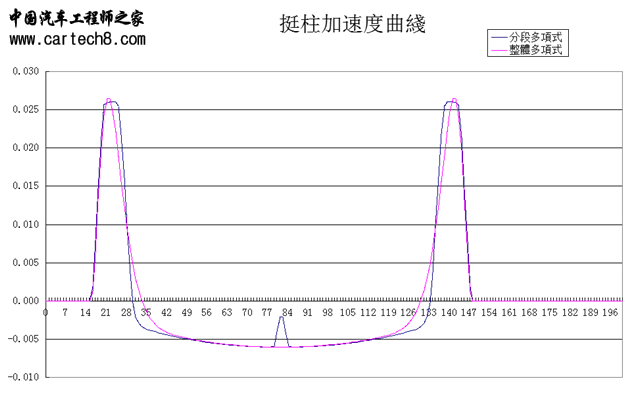643x396 pixels.
Task: Click the -0.005 y-axis label
Action: pyautogui.click(x=23, y=339)
